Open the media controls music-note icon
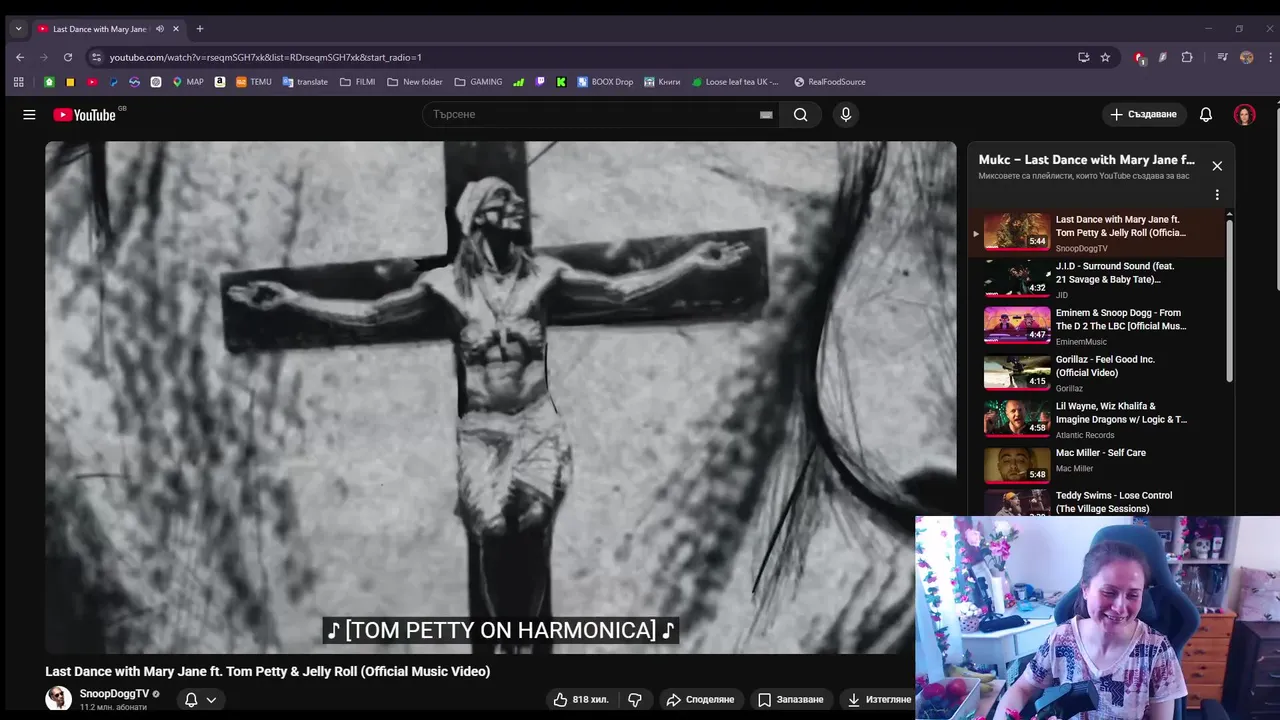Image resolution: width=1280 pixels, height=720 pixels. (1222, 57)
